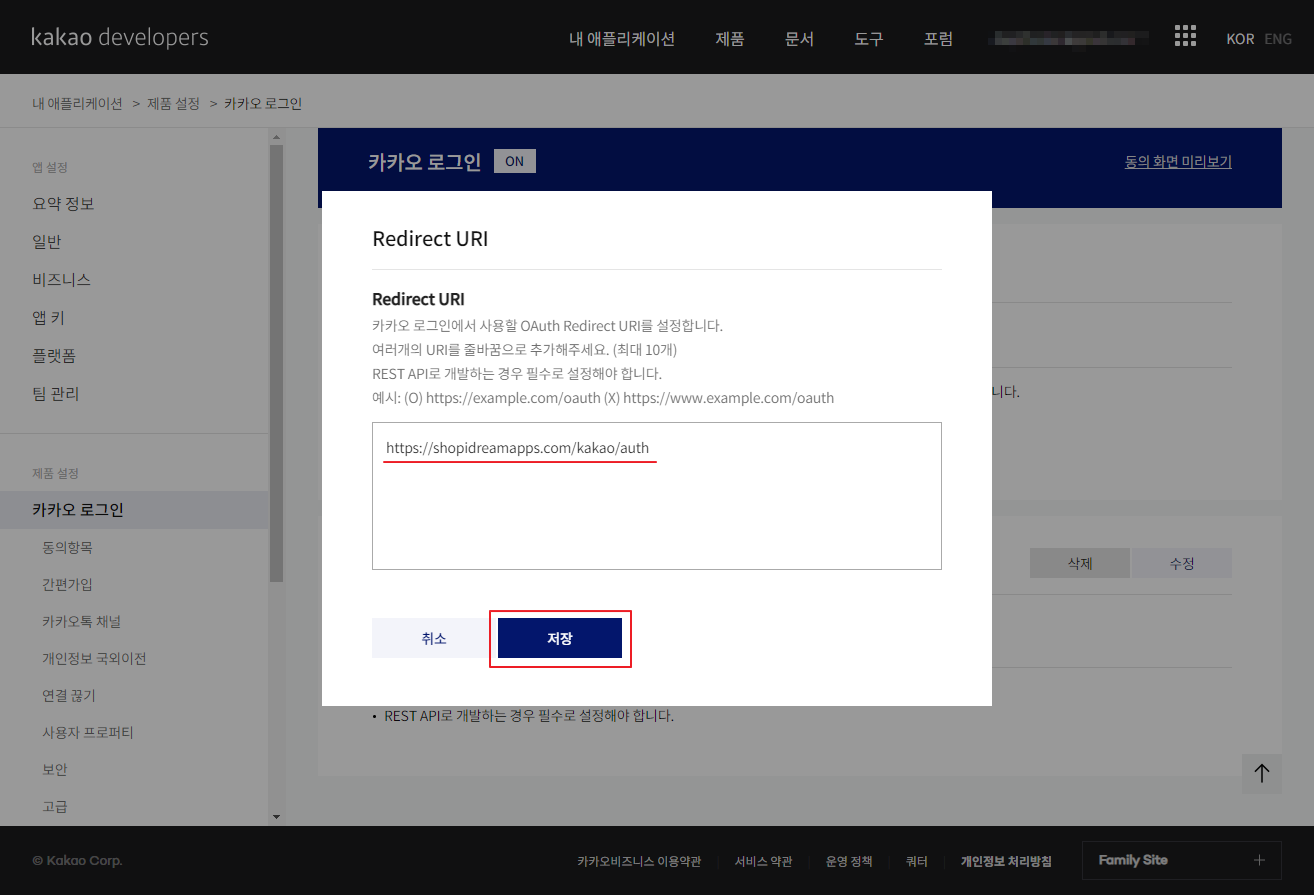1314x895 pixels.
Task: Click the scroll-to-top arrow button
Action: (1262, 773)
